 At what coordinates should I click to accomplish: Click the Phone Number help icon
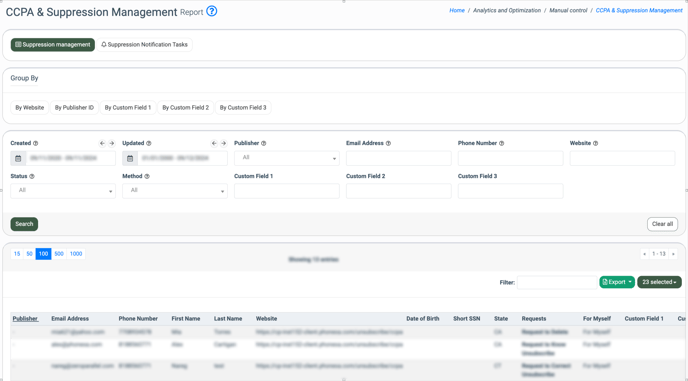[x=502, y=144]
